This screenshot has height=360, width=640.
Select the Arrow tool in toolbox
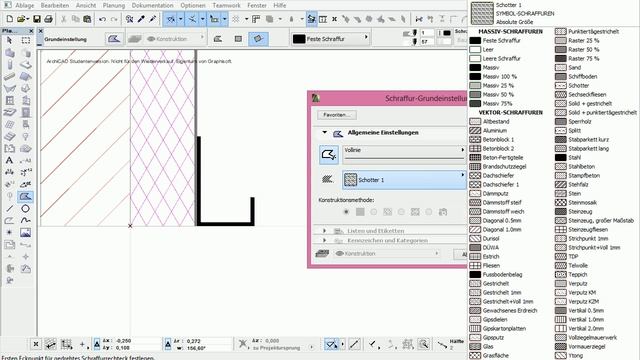click(x=10, y=40)
